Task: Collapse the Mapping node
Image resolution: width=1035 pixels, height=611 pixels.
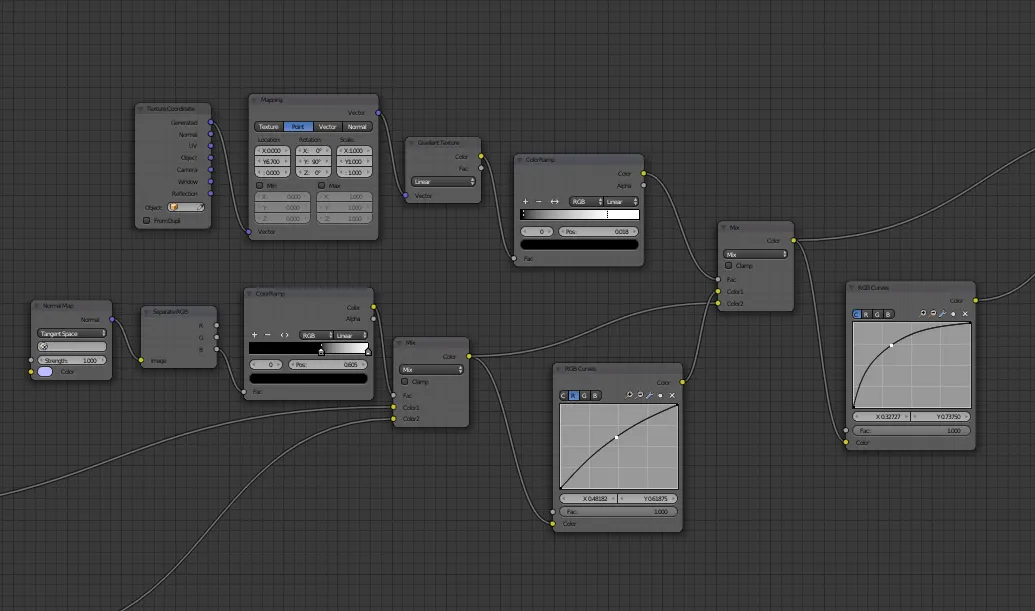Action: pos(254,100)
